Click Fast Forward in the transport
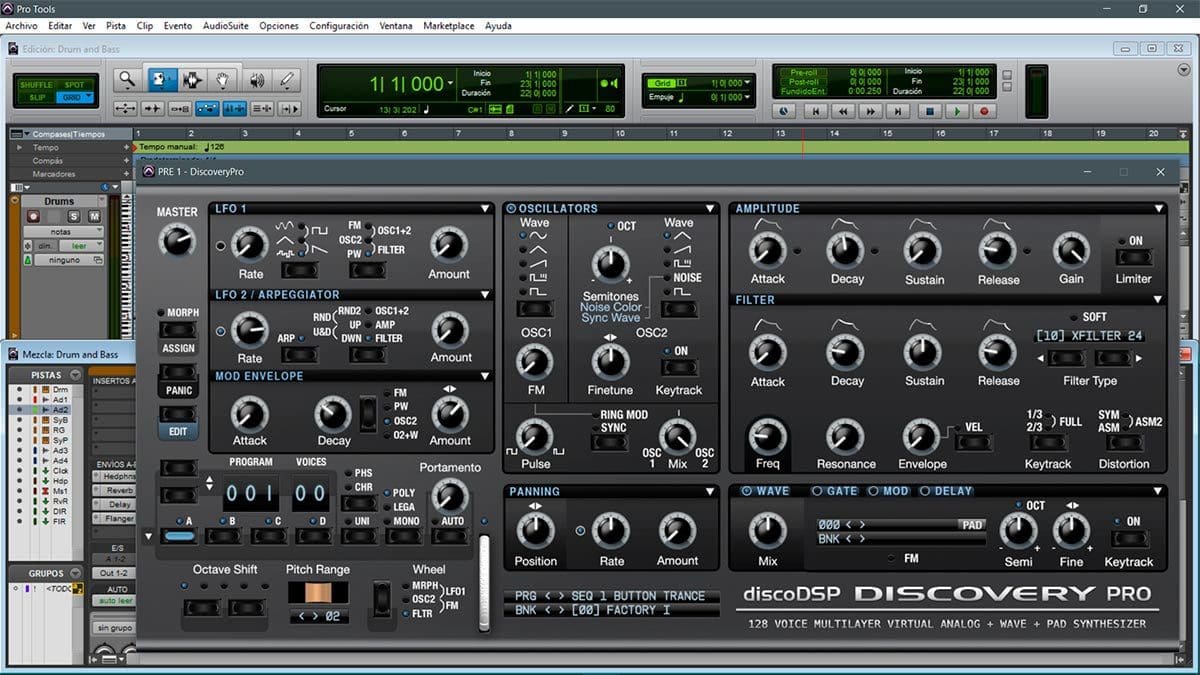Screen dimensions: 1200x675 coord(871,112)
